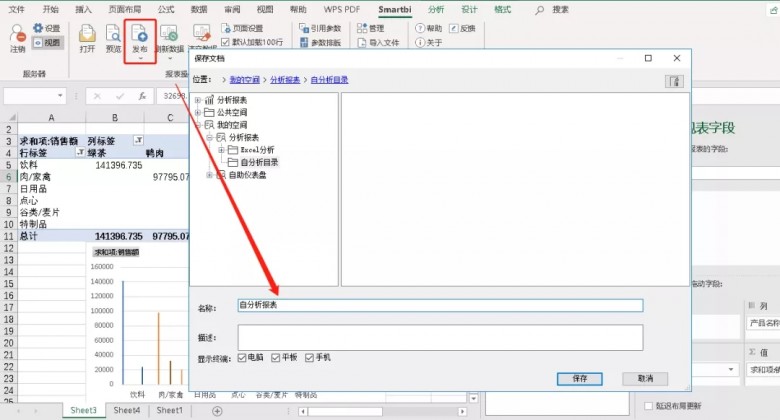Select 我的空间 tree item
Image resolution: width=780 pixels, height=420 pixels.
click(232, 125)
